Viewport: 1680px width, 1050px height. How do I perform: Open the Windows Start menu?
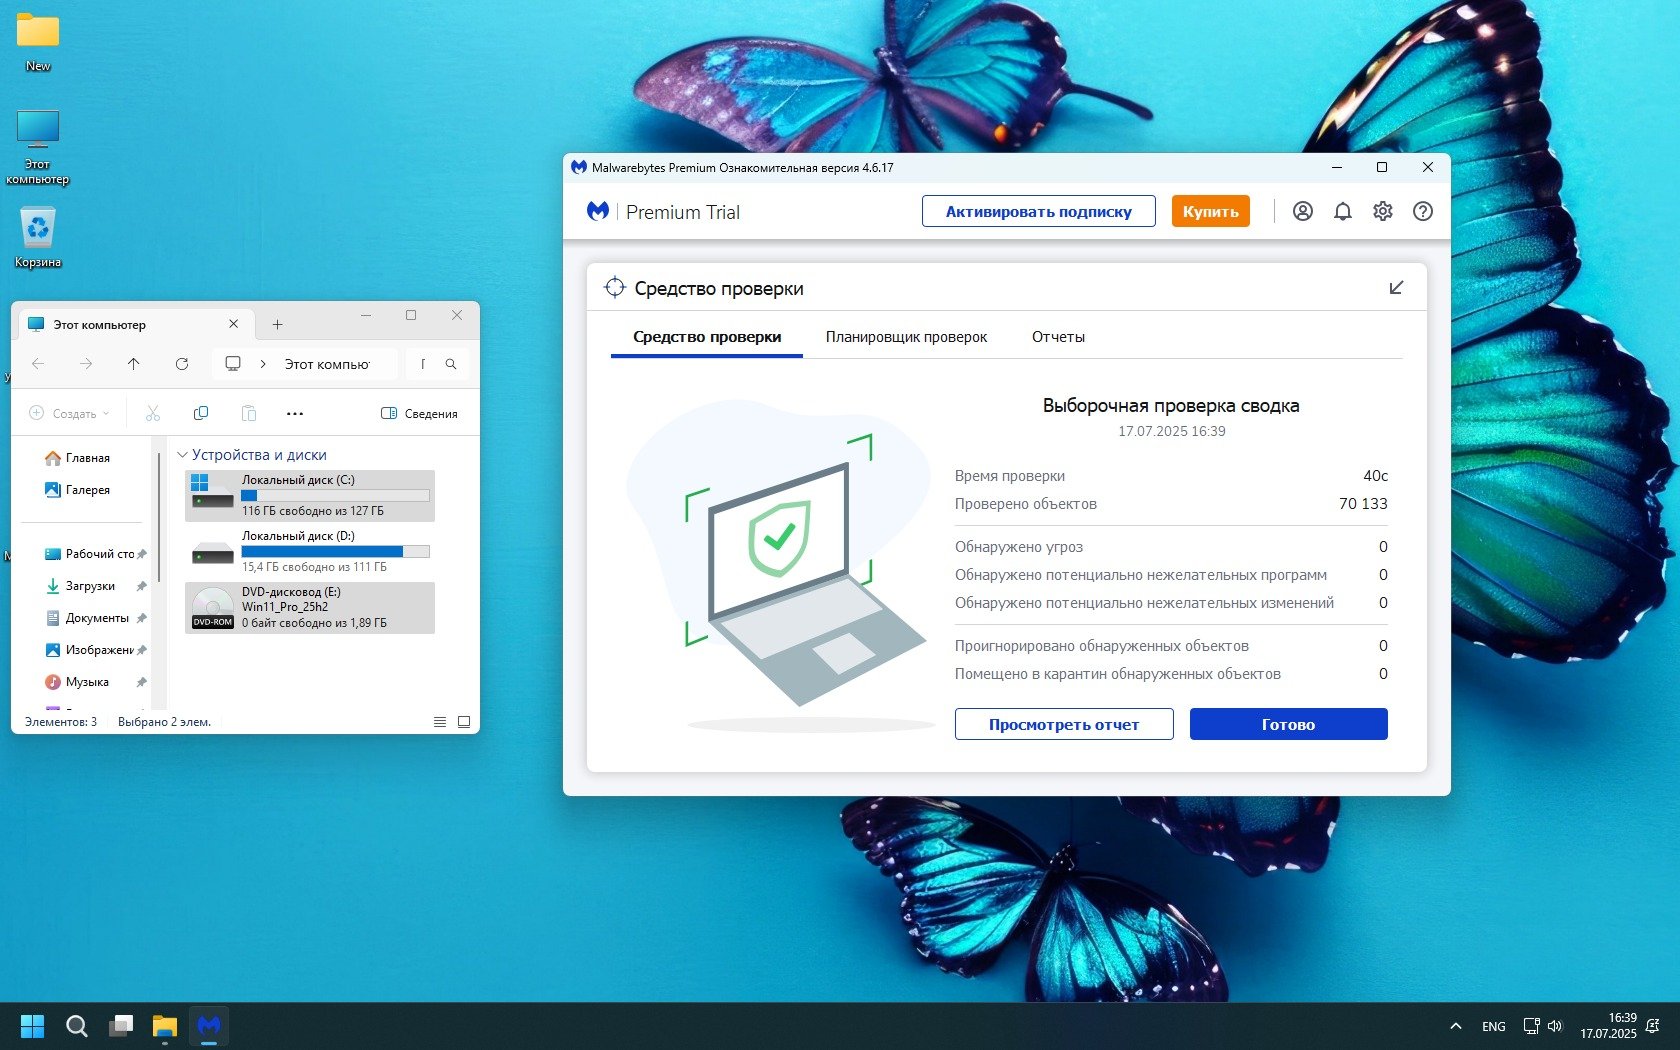tap(33, 1026)
